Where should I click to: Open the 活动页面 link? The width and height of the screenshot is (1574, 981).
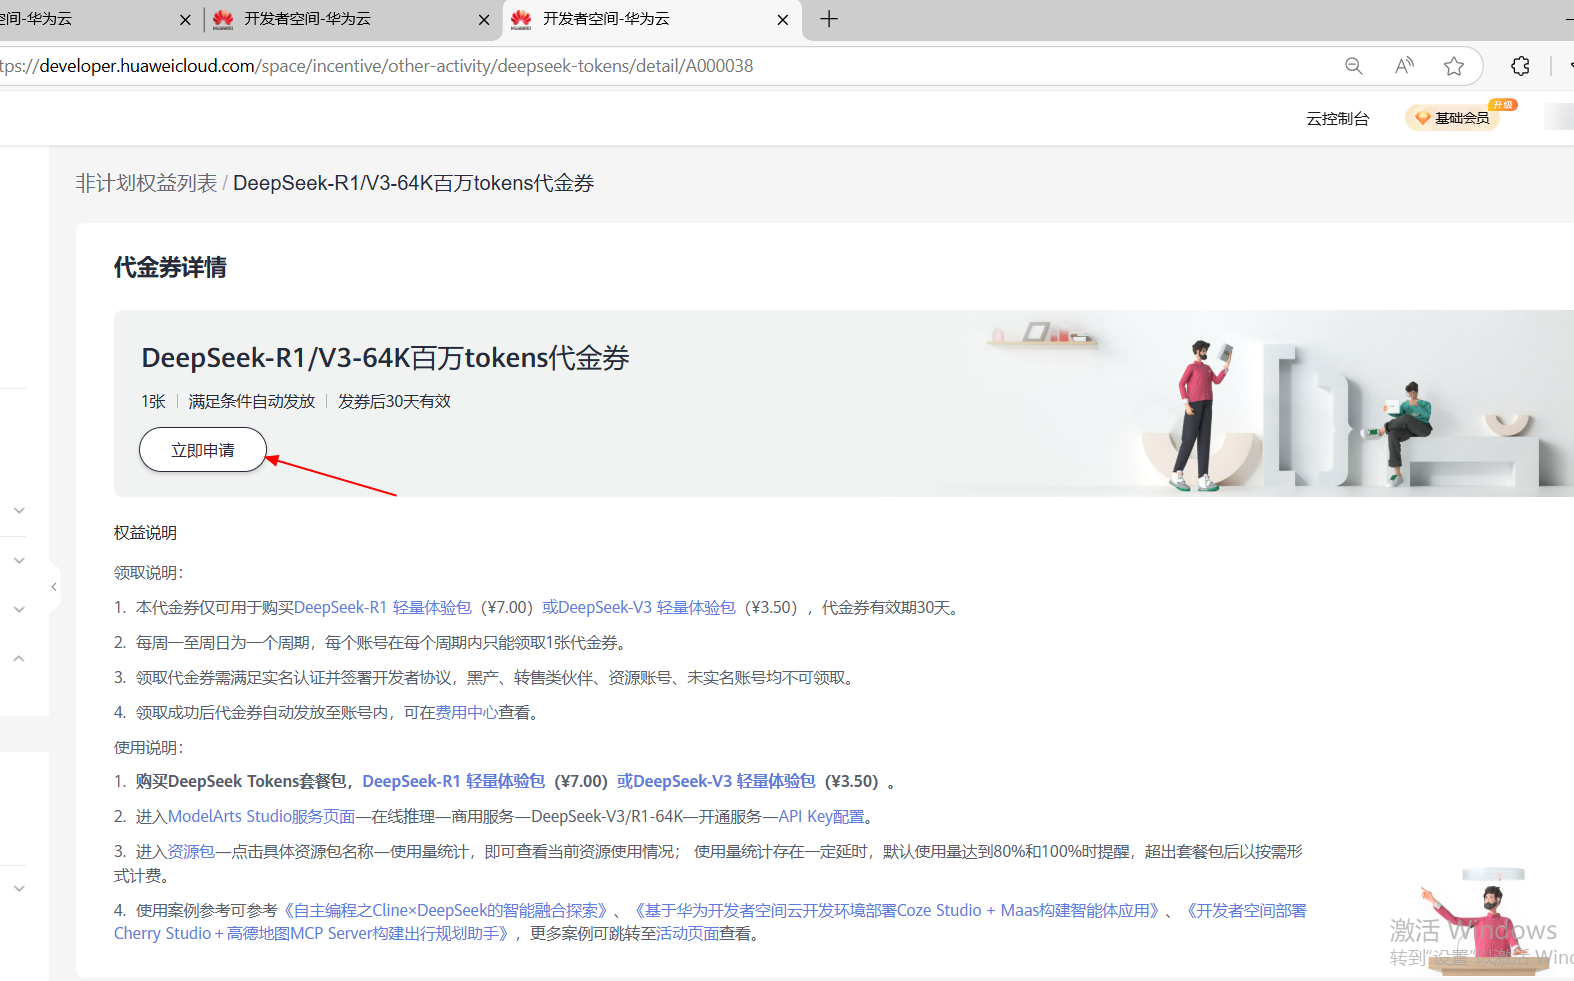pyautogui.click(x=687, y=933)
